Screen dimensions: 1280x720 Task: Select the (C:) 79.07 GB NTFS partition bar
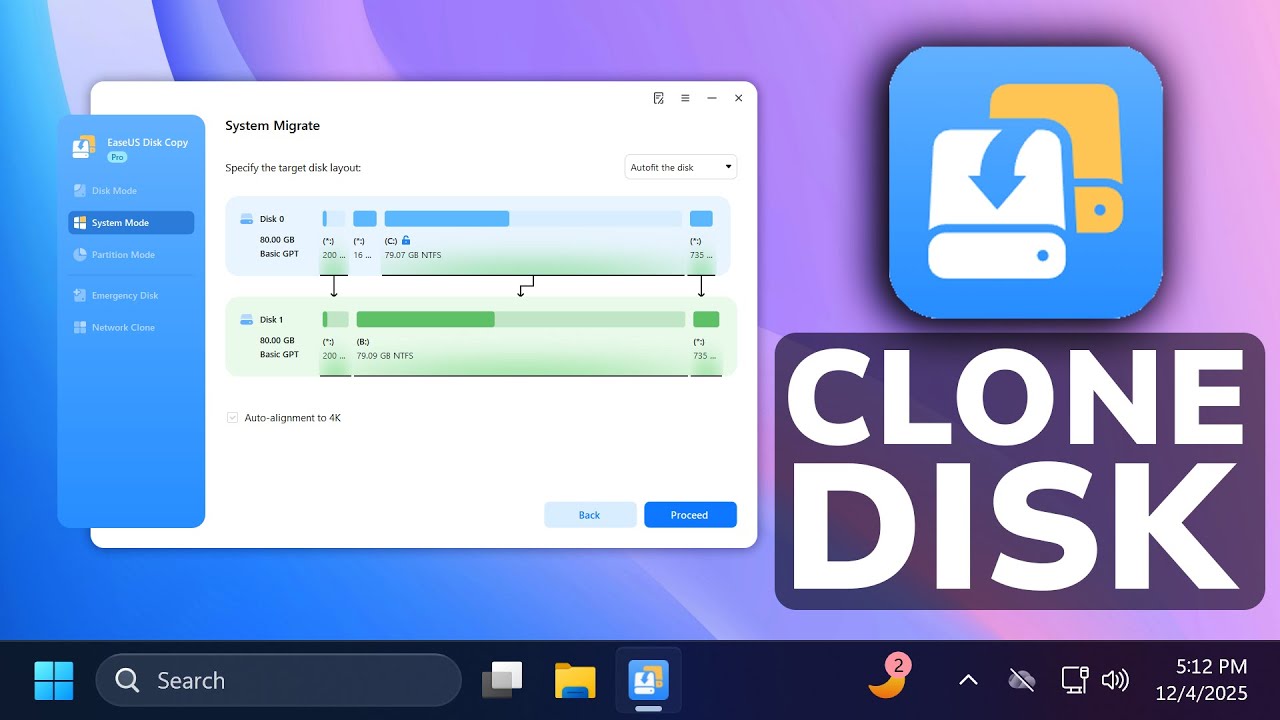533,218
